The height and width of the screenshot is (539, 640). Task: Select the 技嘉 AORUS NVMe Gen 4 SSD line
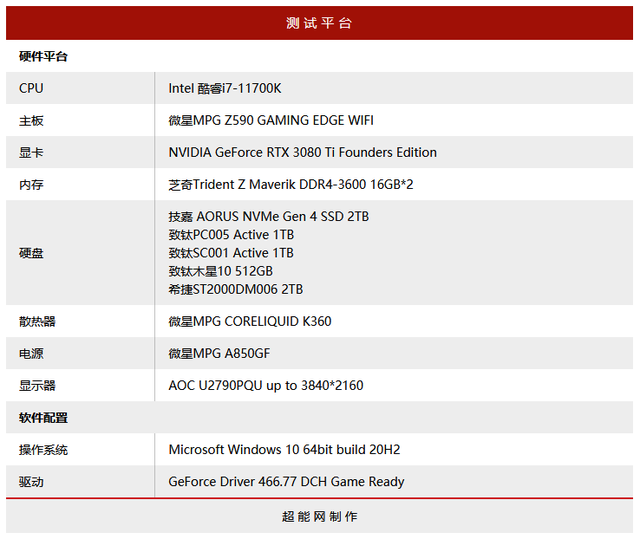(x=268, y=217)
